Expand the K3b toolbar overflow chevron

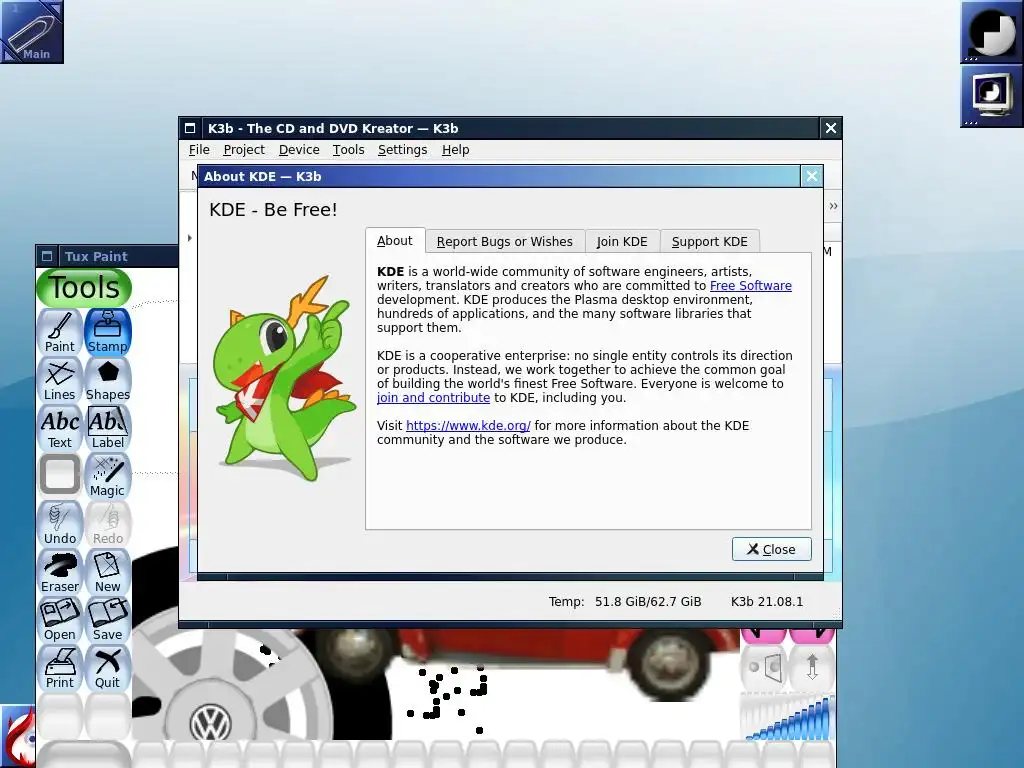833,206
